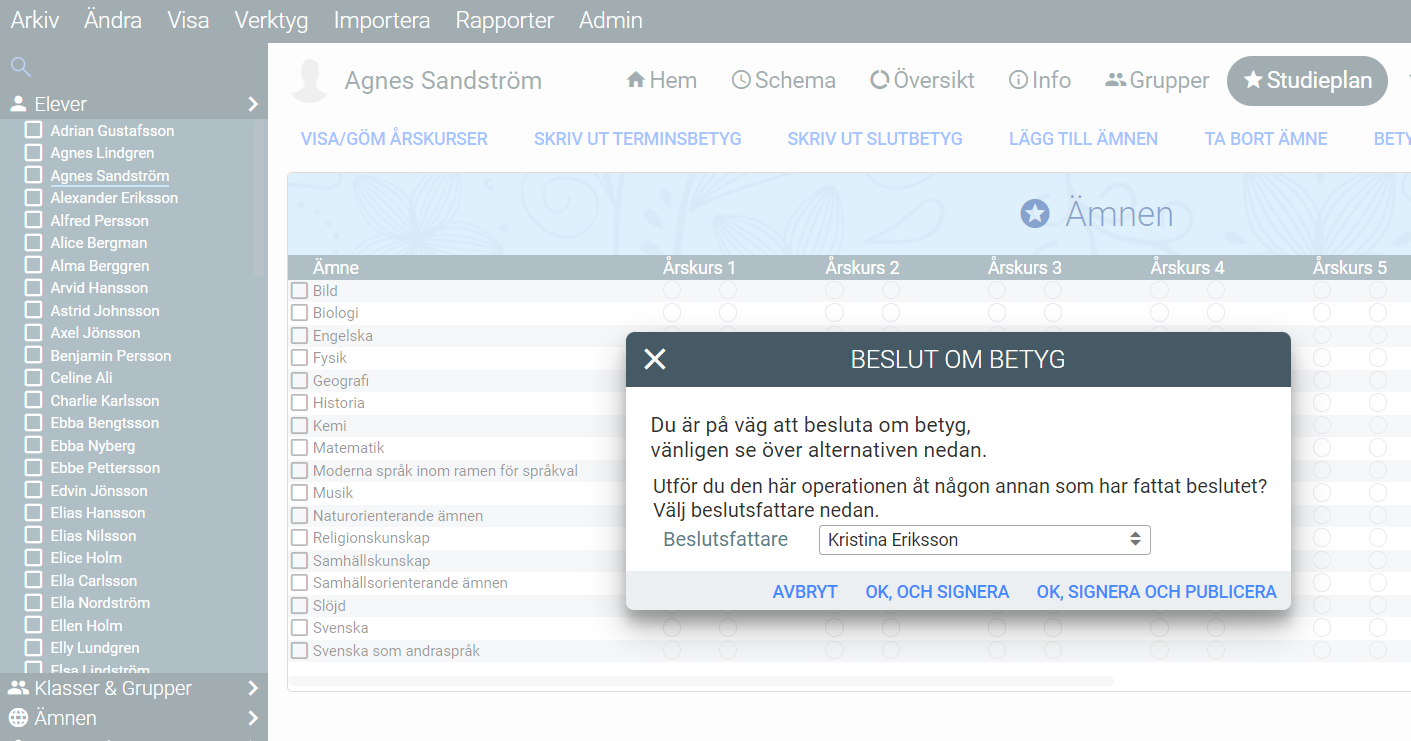Select the Bild subject checkbox
This screenshot has width=1411, height=741.
point(300,291)
